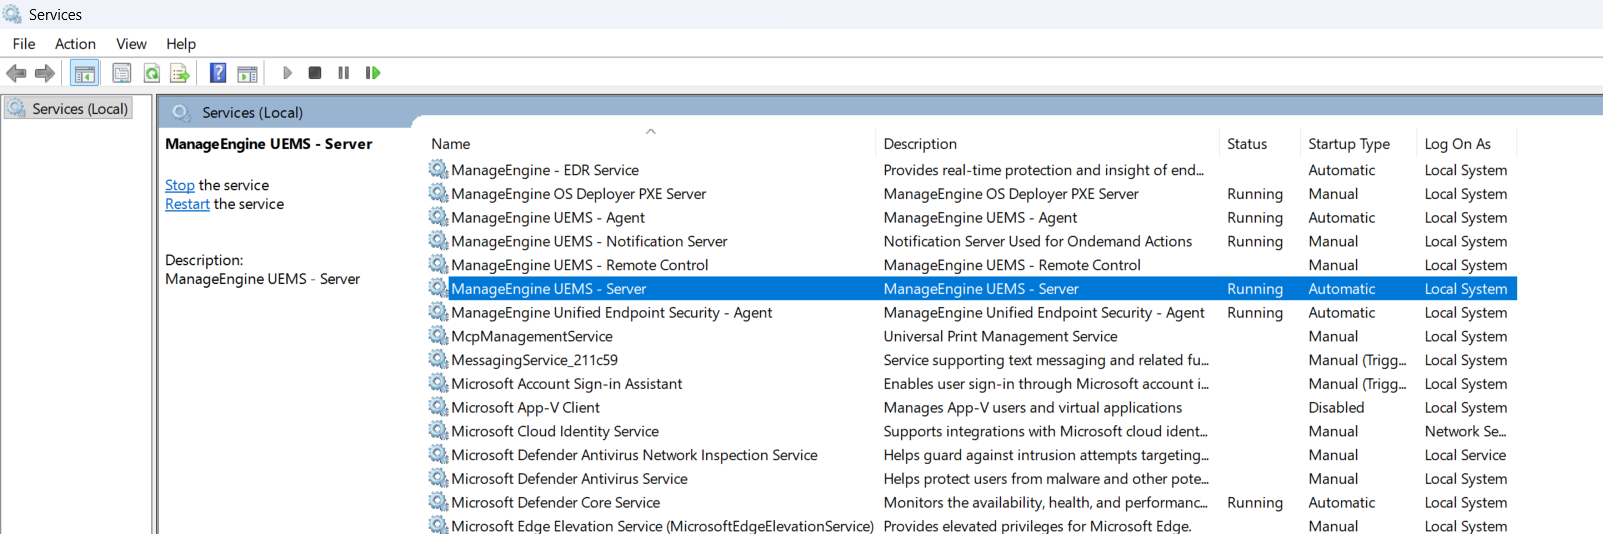Click gear icon of ManageEngine UEMS - Agent
This screenshot has height=534, width=1603.
(438, 217)
